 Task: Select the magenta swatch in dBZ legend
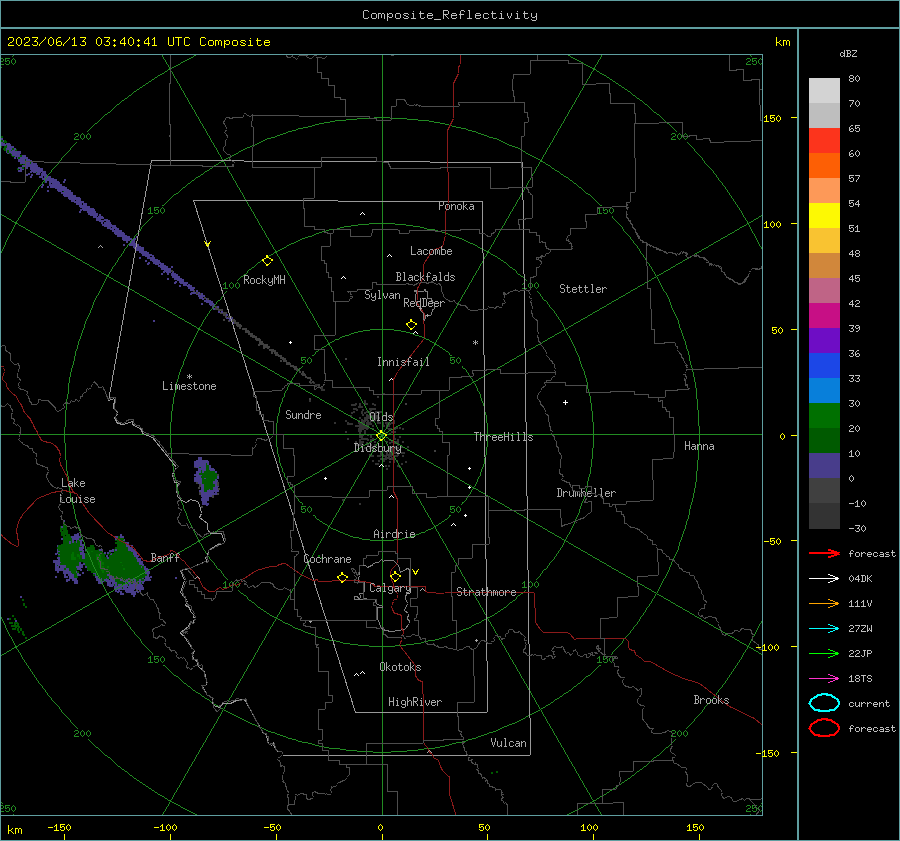coord(824,316)
